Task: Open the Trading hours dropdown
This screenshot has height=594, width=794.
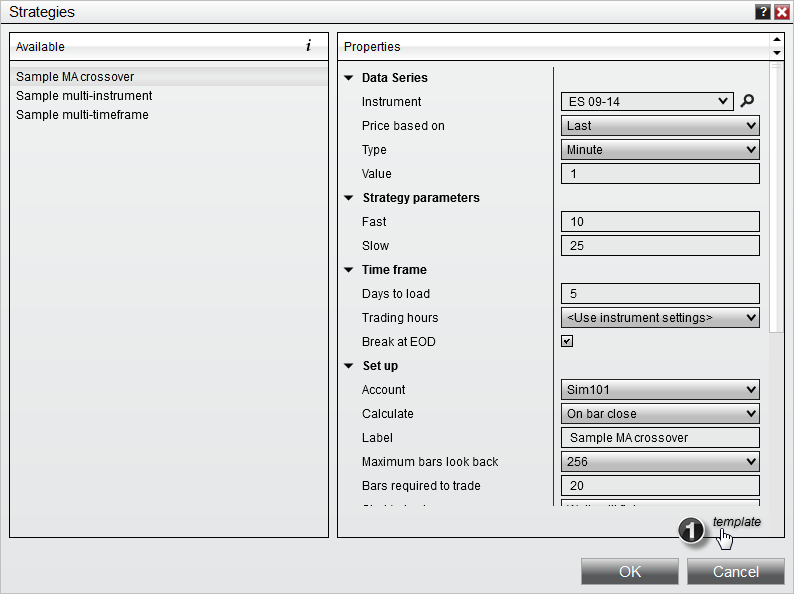Action: [660, 318]
